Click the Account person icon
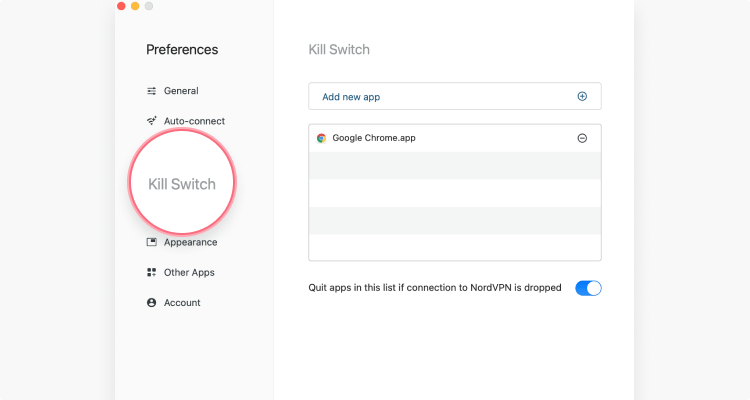Viewport: 750px width, 400px height. click(151, 302)
